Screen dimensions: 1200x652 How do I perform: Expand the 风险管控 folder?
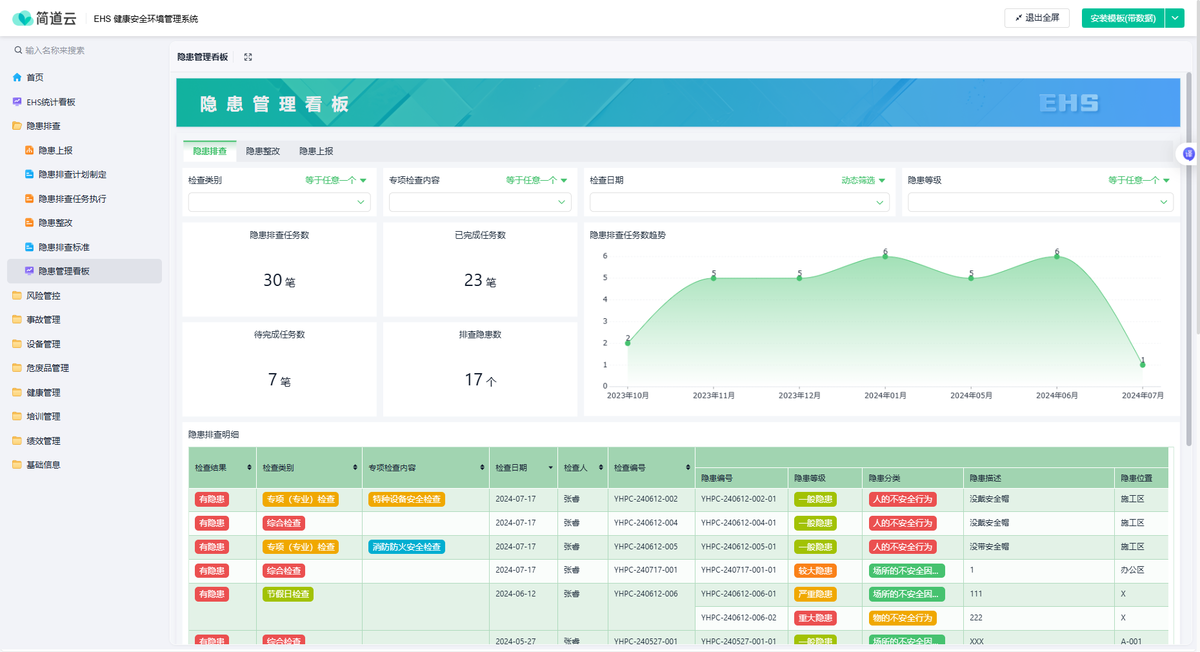coord(43,296)
